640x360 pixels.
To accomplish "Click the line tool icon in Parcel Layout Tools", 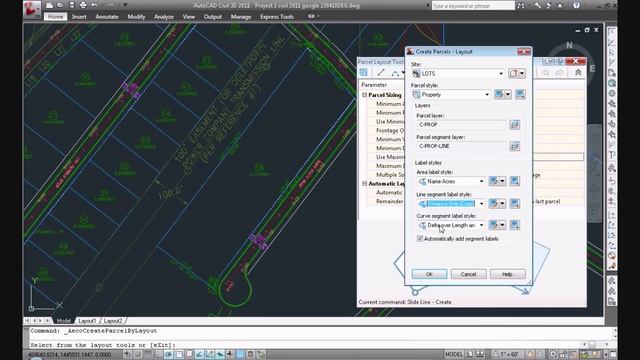I will coord(381,73).
